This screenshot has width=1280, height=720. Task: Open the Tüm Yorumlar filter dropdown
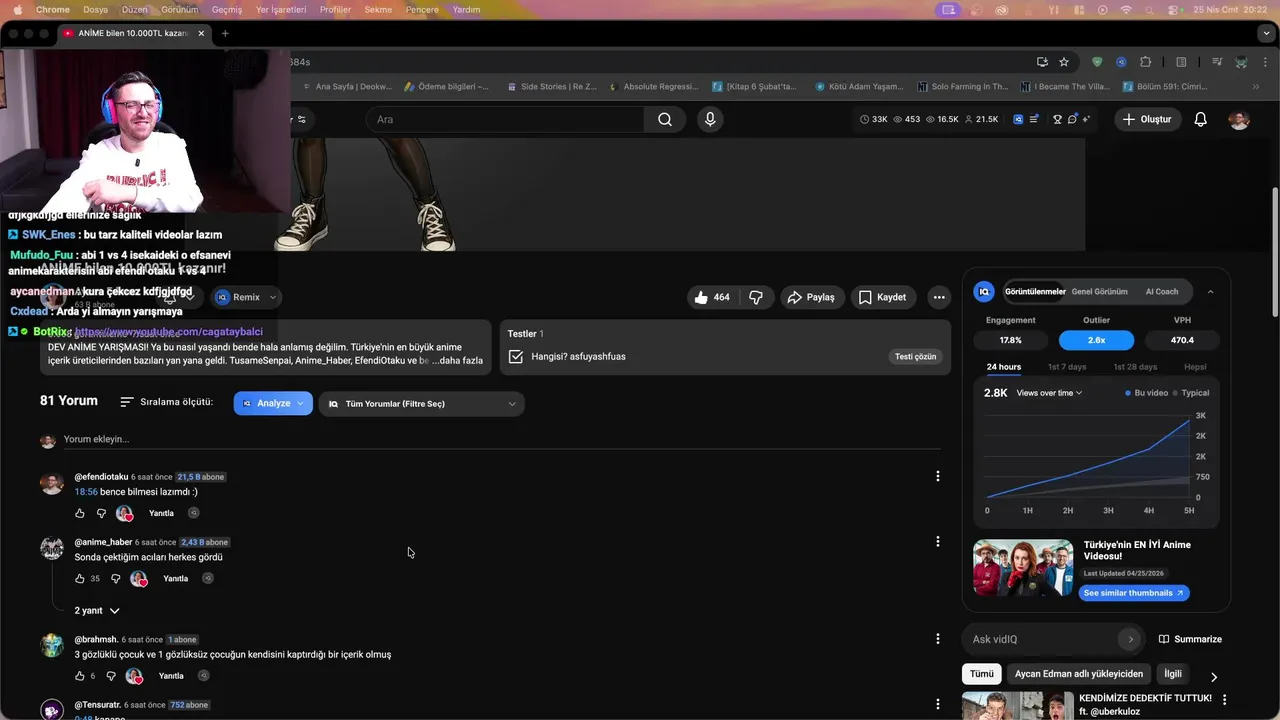[x=421, y=404]
